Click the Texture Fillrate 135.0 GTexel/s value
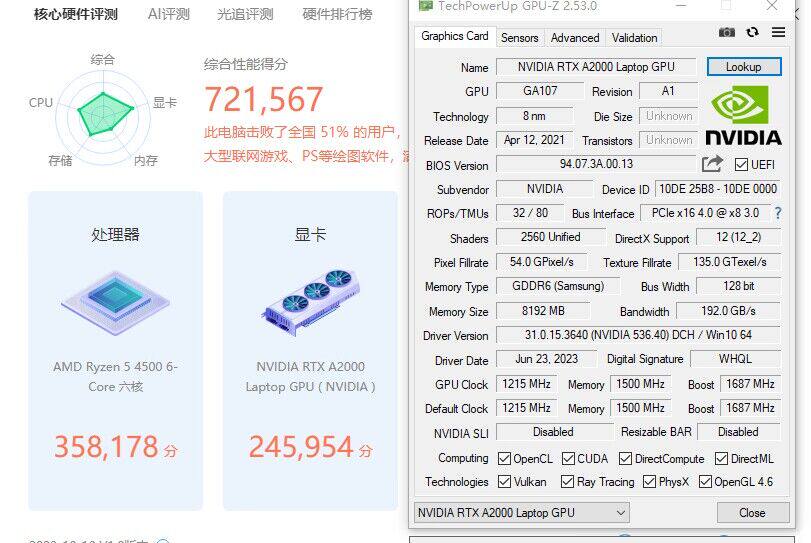 730,262
